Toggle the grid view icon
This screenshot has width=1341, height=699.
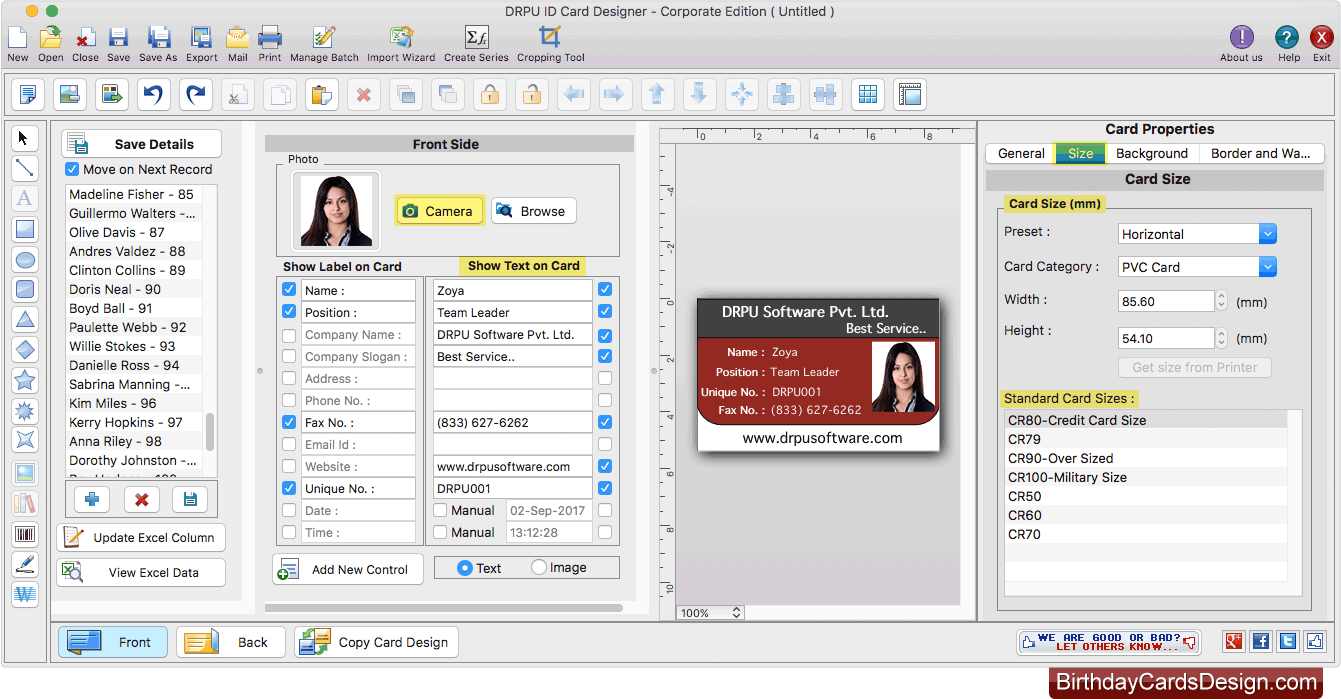pos(868,95)
